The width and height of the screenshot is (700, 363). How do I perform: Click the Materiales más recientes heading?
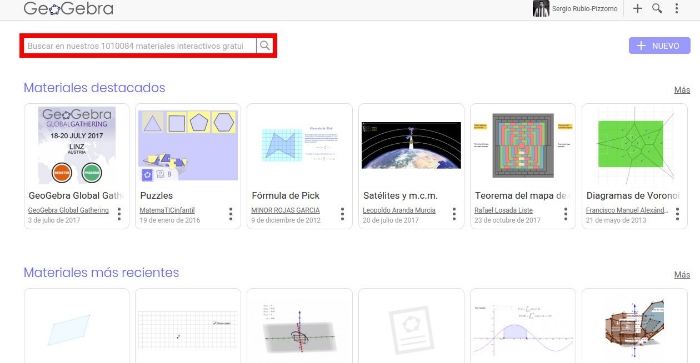(101, 272)
